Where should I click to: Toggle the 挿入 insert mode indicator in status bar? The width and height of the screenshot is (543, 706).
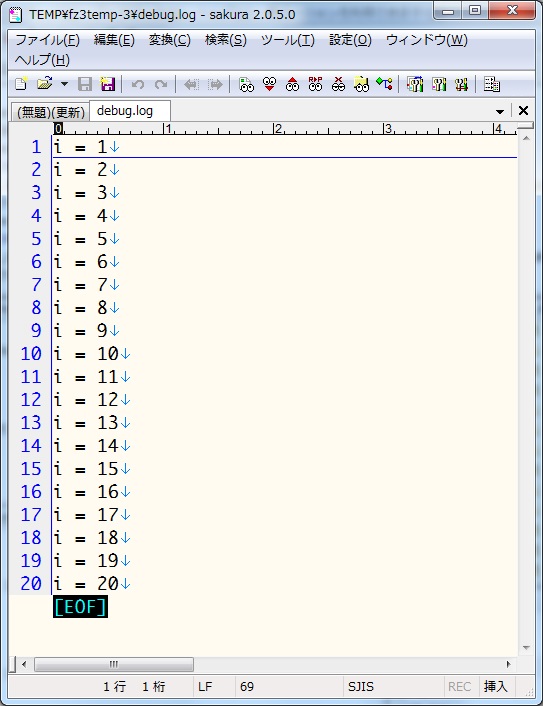496,686
